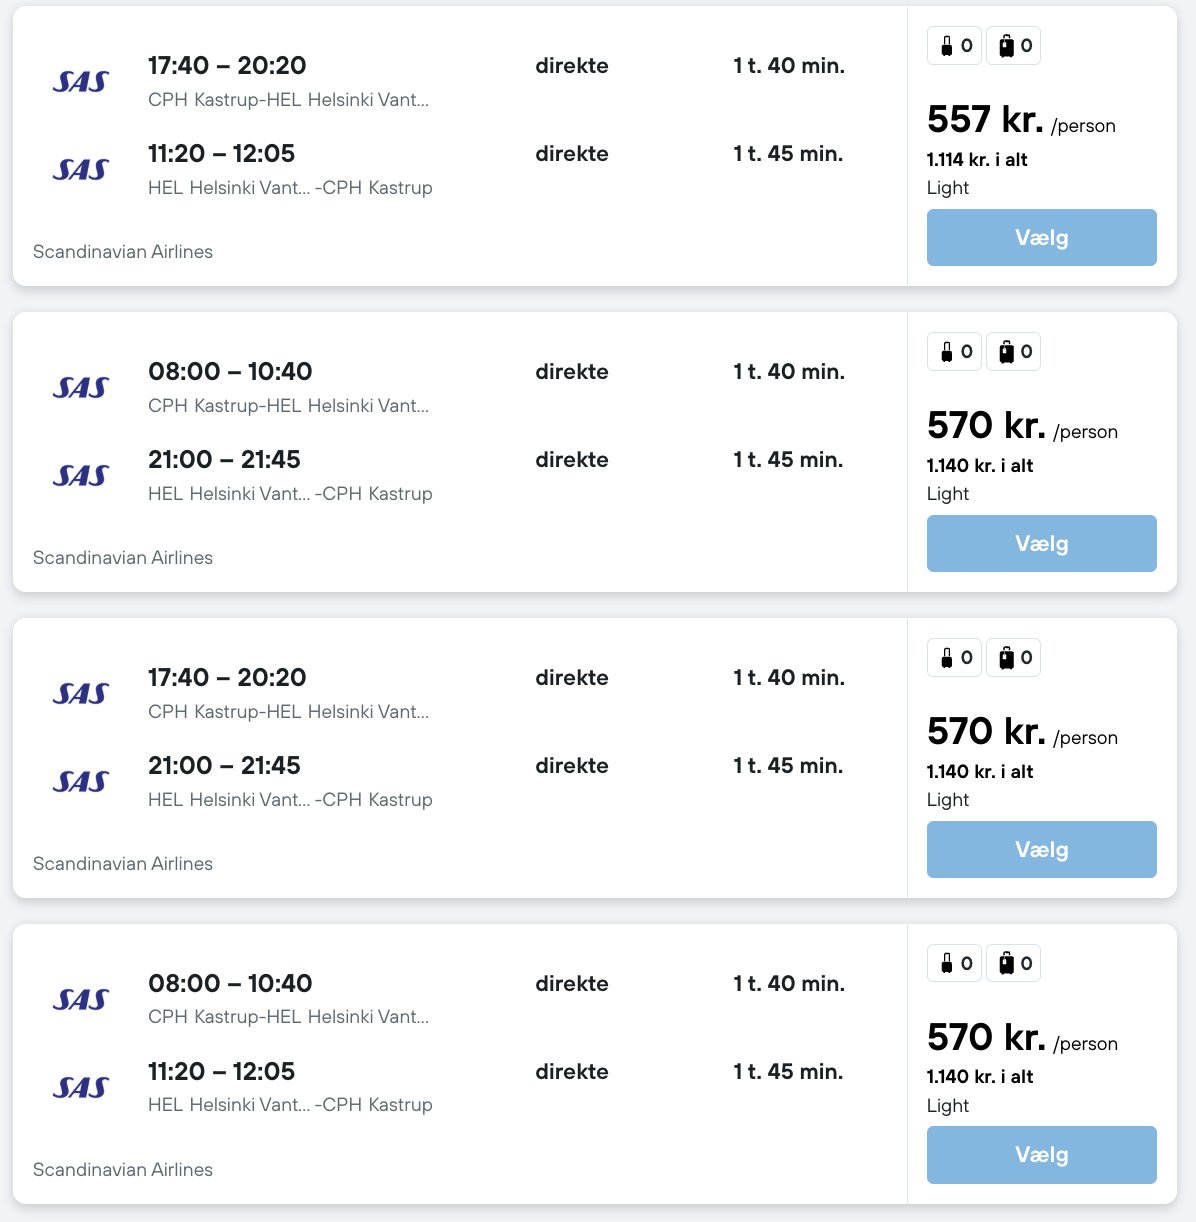Click SAS logo beside 11:20 return, 557 kr. flight
Image resolution: width=1196 pixels, height=1222 pixels.
tap(80, 170)
